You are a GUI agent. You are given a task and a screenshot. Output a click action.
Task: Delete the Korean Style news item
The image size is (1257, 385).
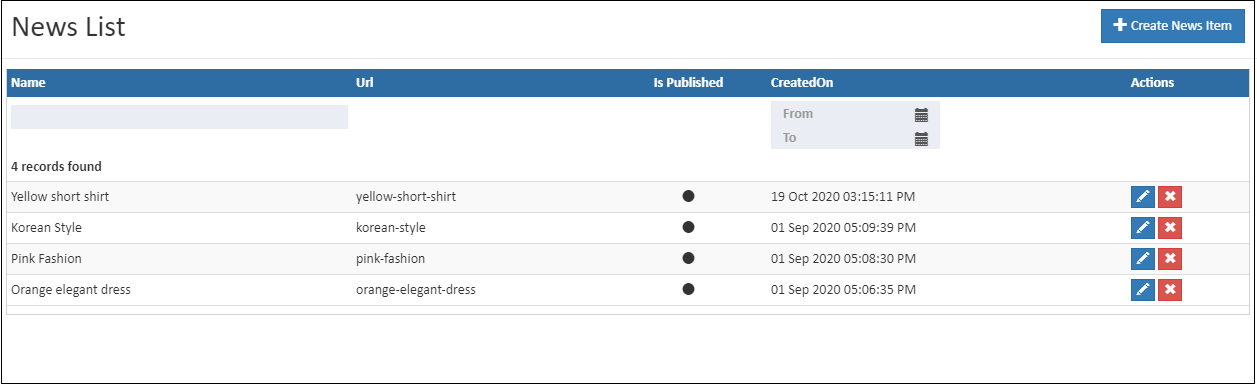tap(1170, 228)
